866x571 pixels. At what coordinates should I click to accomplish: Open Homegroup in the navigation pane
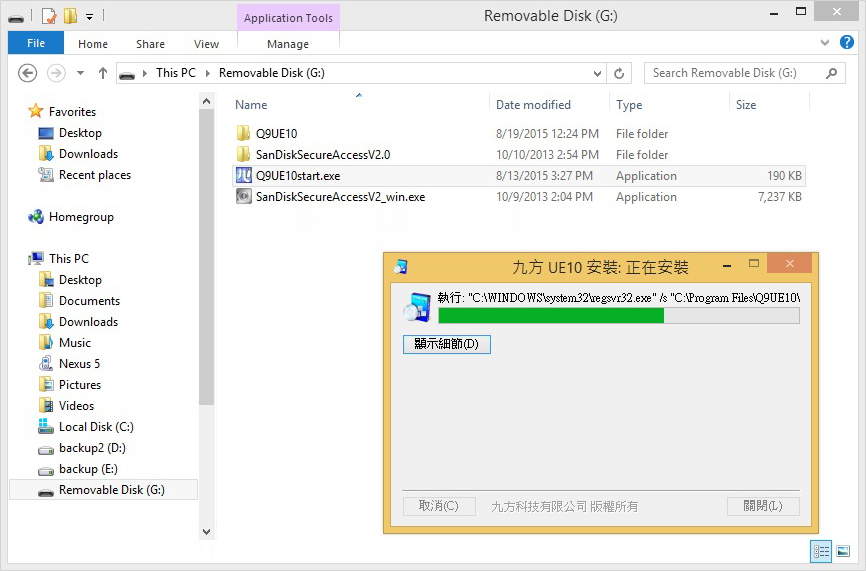[81, 216]
